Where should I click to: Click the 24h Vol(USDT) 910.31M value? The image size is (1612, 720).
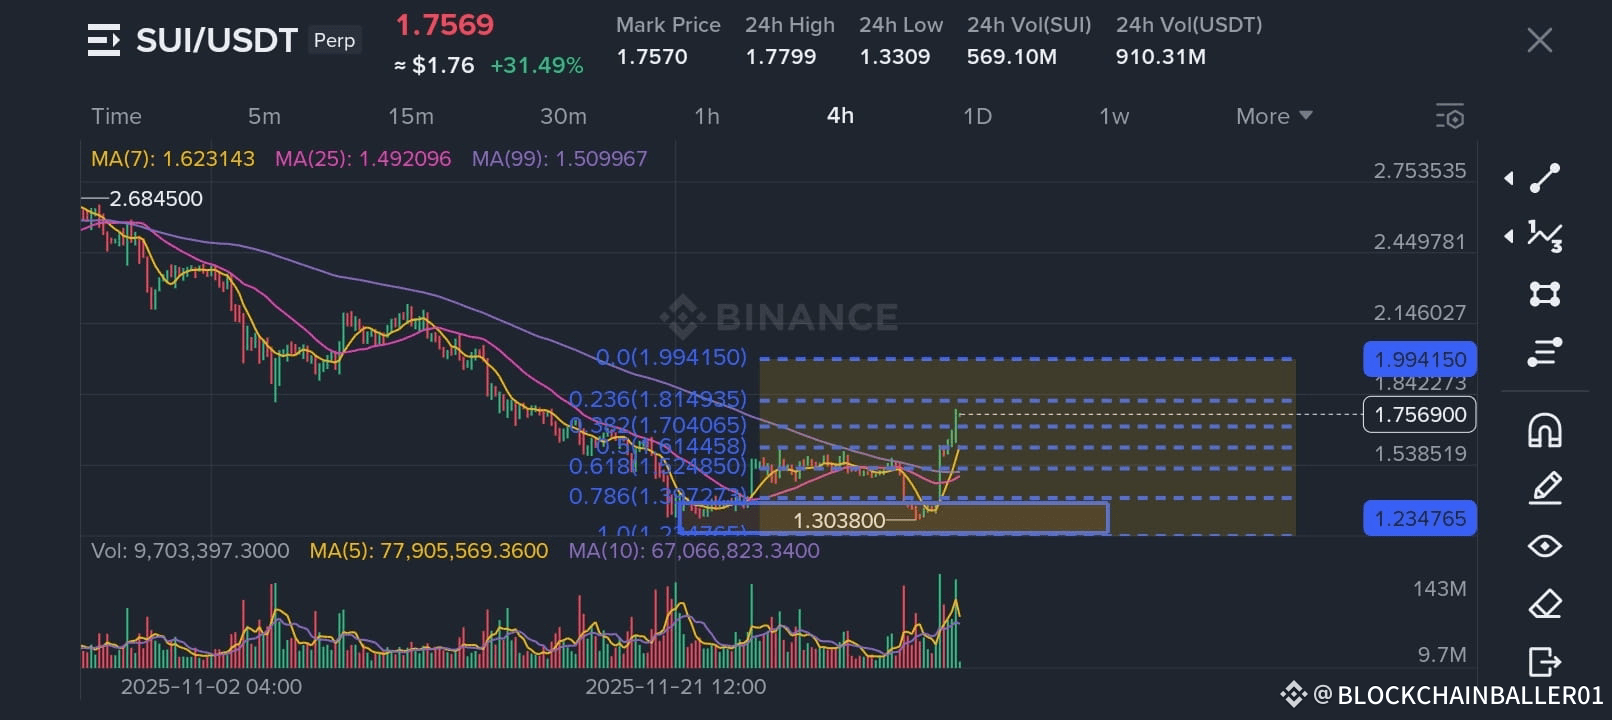[x=1161, y=57]
